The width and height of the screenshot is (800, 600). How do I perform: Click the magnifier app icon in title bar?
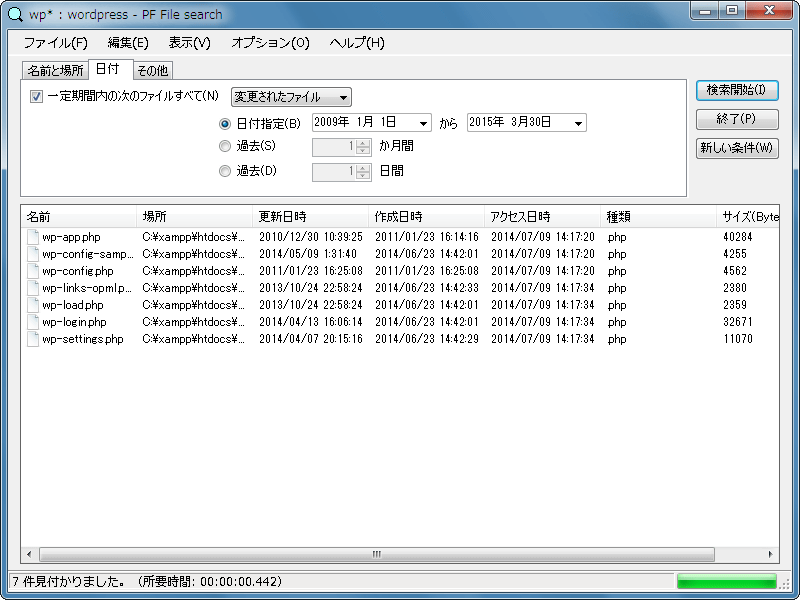pos(16,14)
